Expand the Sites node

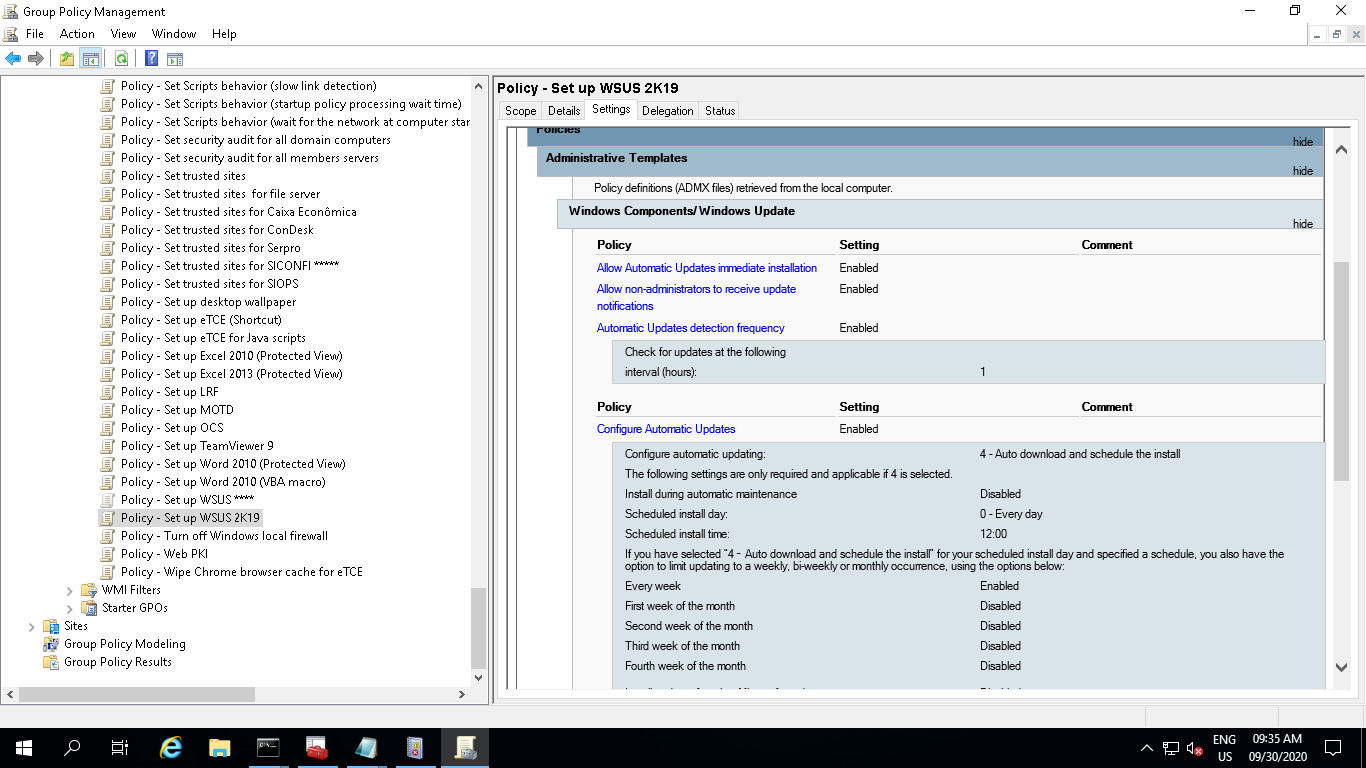(31, 626)
